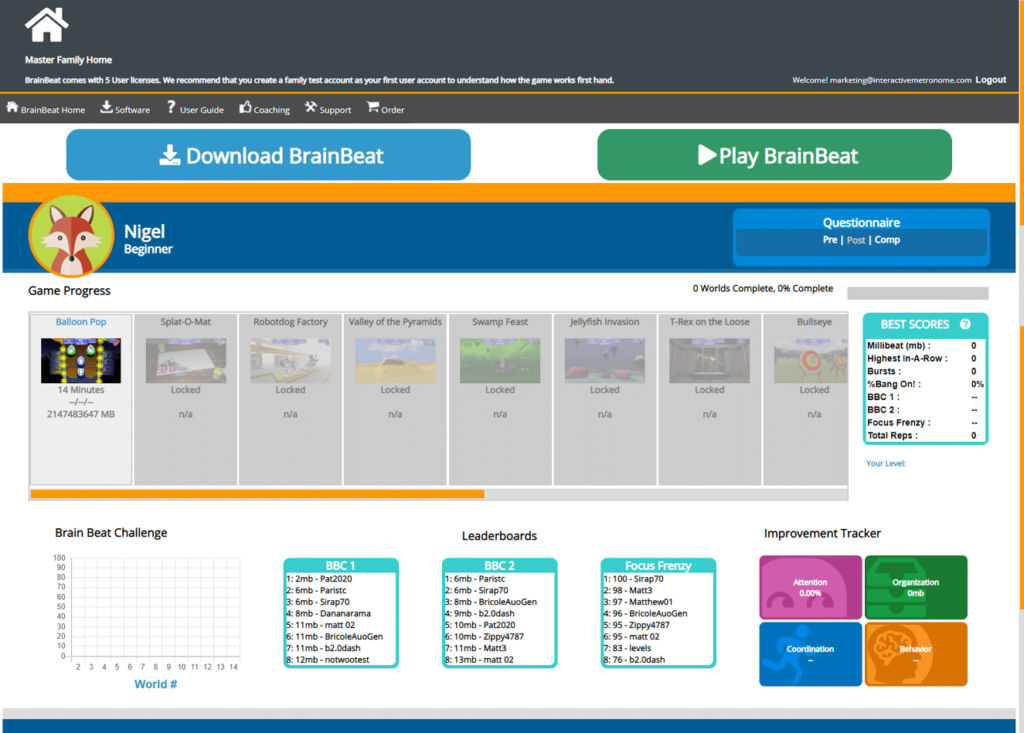This screenshot has width=1024, height=733.
Task: Open the Software menu item
Action: coord(125,109)
